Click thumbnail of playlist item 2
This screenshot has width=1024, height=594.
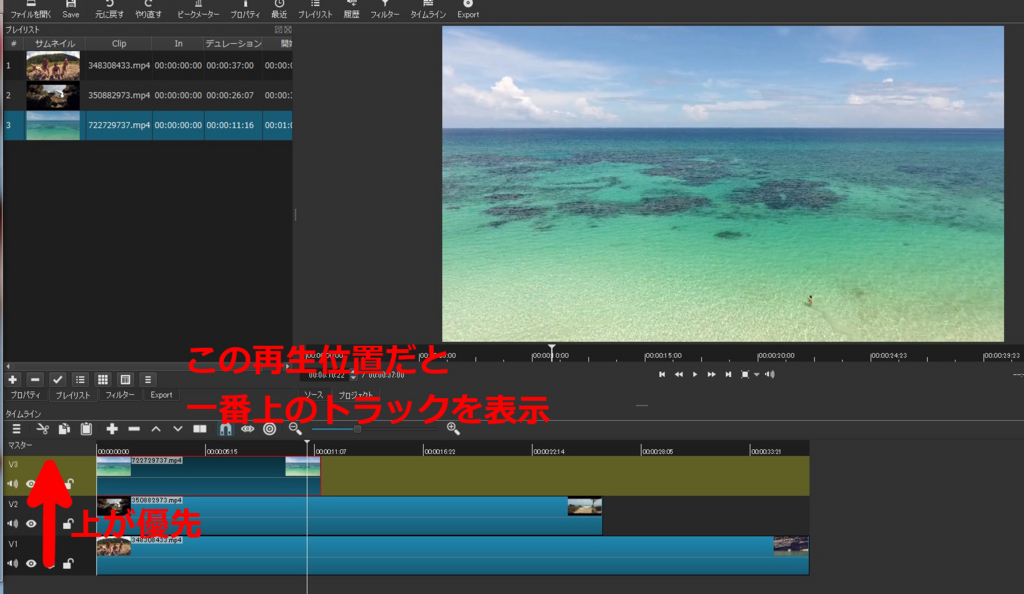point(53,95)
